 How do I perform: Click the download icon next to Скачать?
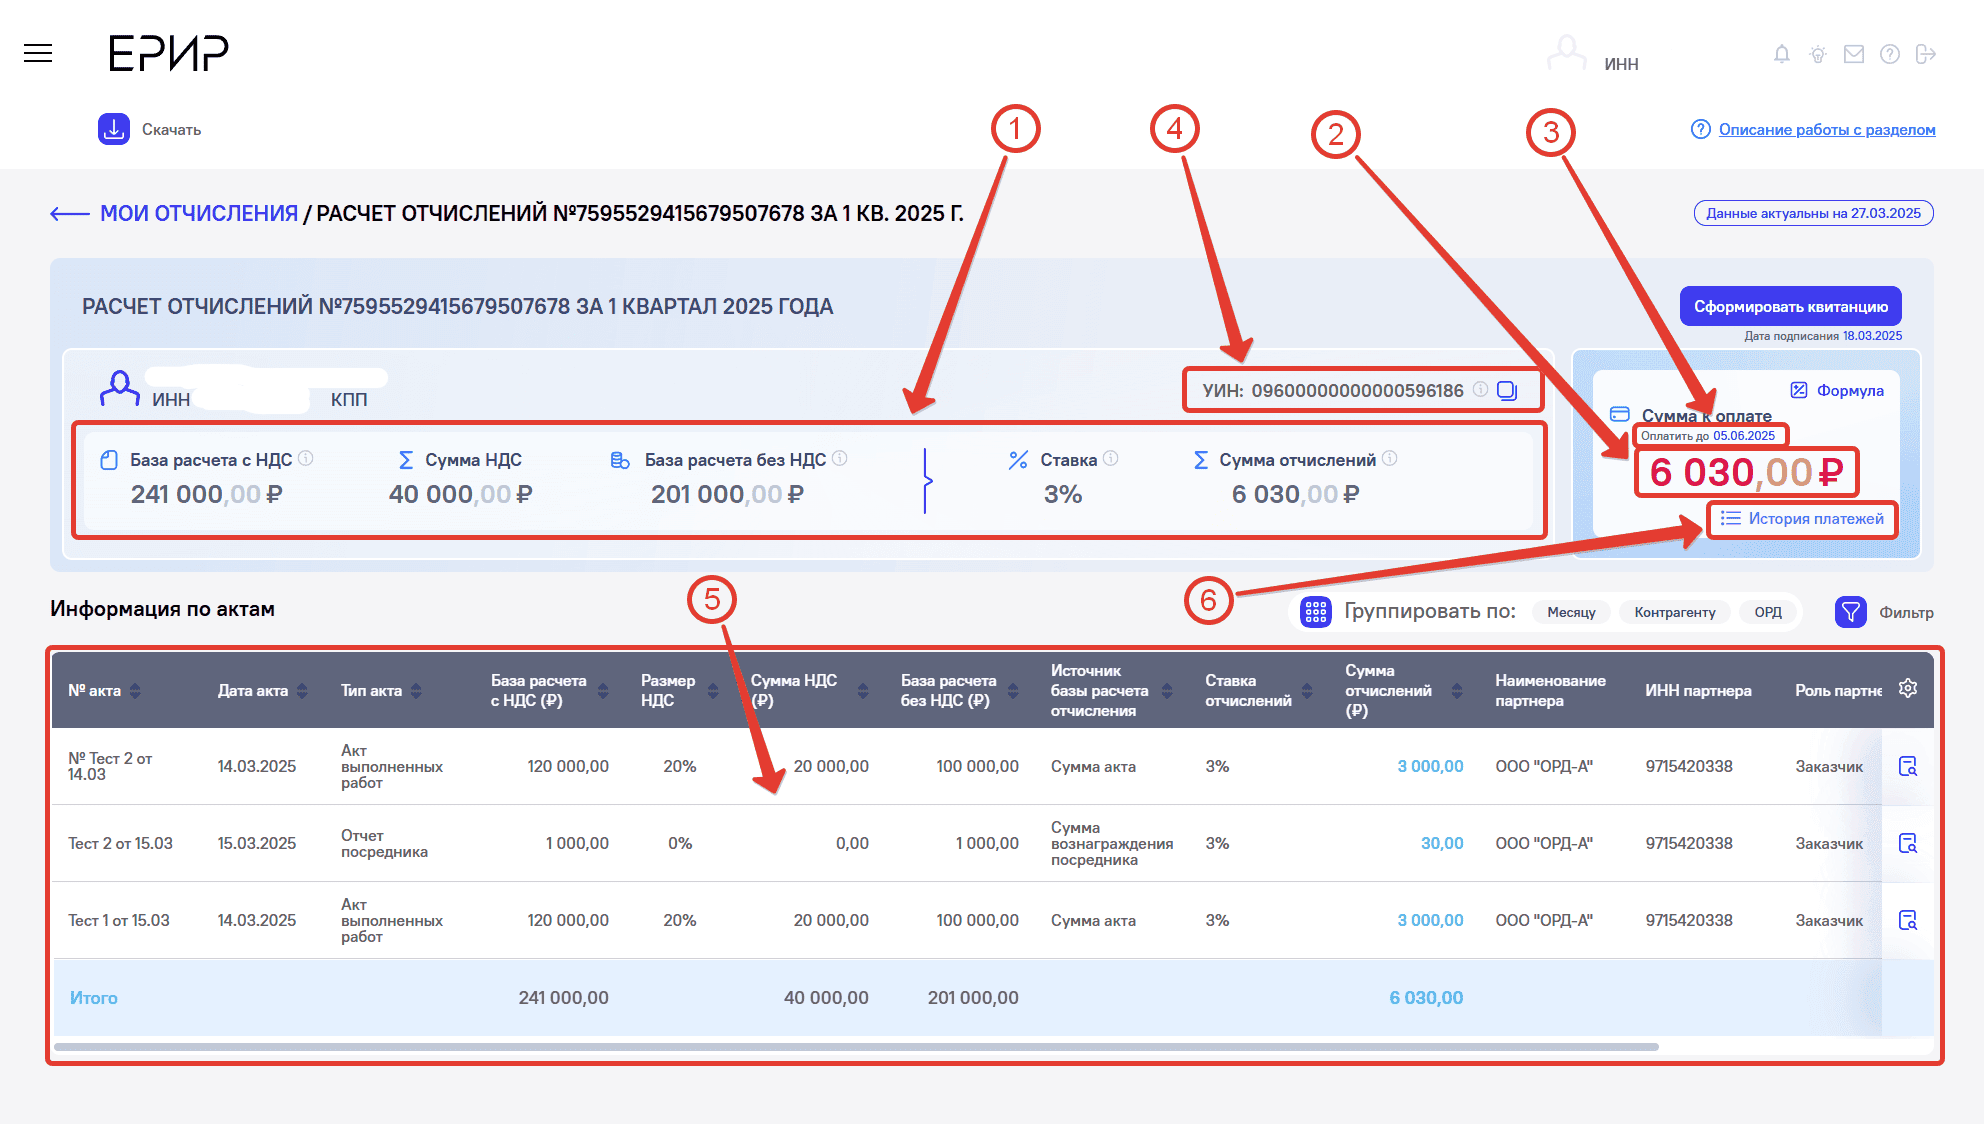(114, 129)
